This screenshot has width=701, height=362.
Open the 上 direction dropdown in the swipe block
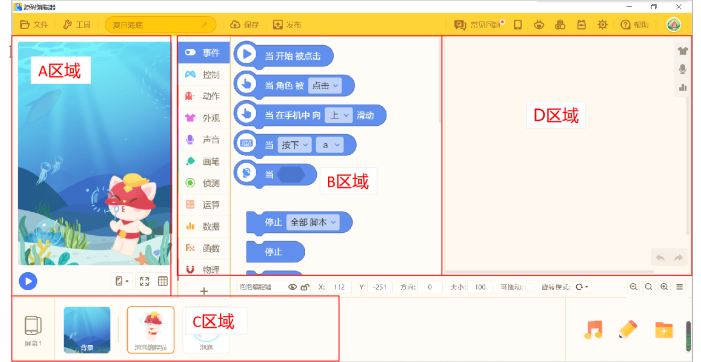pos(339,115)
